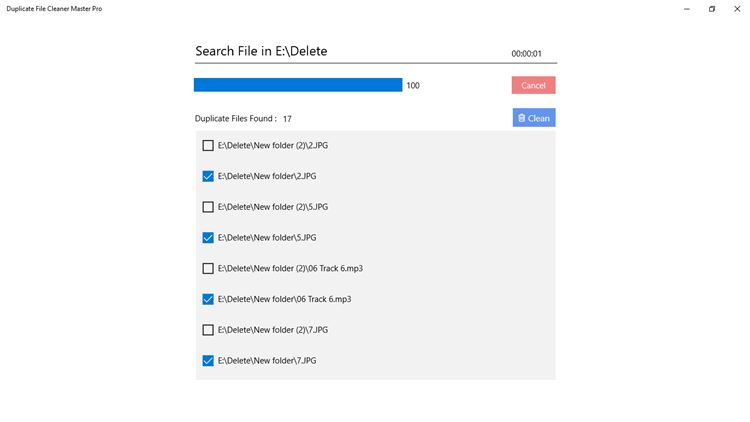
Task: Uncheck E:\Delete\New folder\5.JPG checkbox
Action: click(208, 238)
